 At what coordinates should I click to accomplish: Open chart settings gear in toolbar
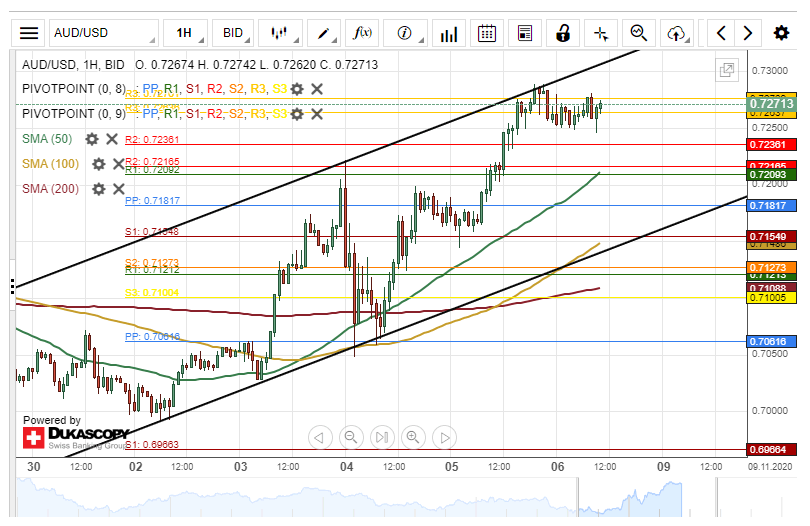click(781, 33)
